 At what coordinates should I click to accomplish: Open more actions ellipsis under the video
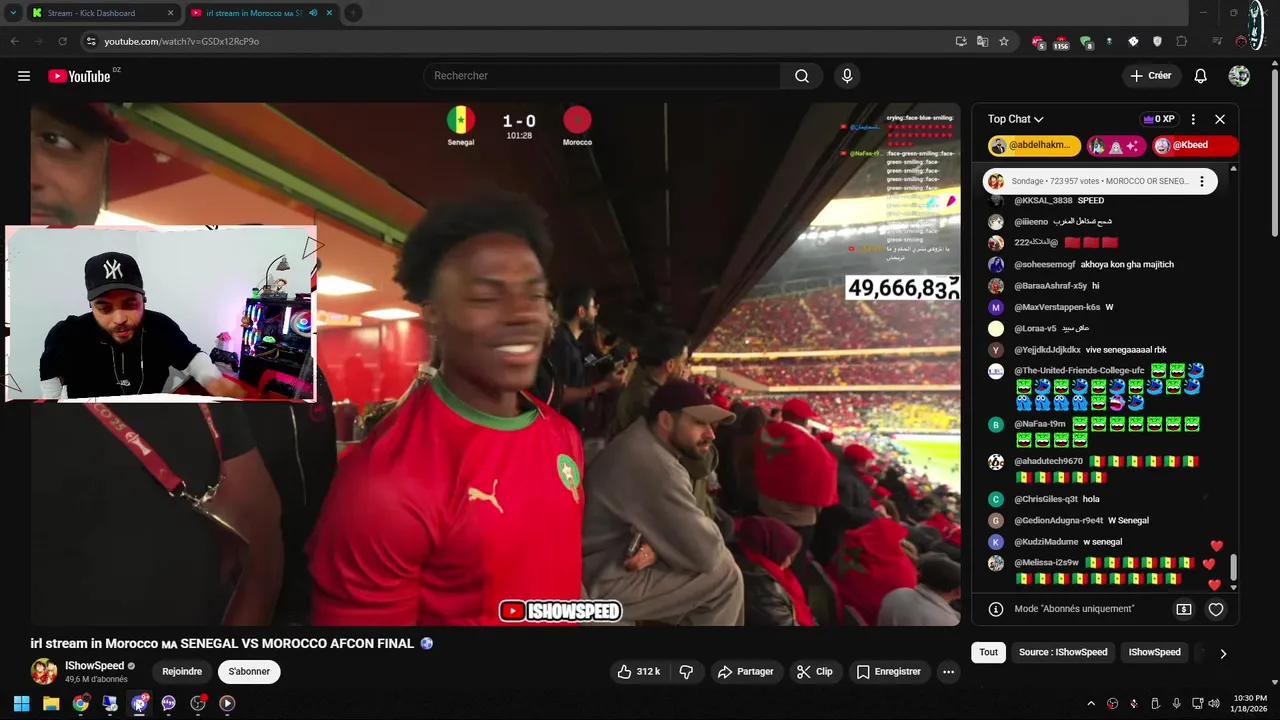click(948, 672)
